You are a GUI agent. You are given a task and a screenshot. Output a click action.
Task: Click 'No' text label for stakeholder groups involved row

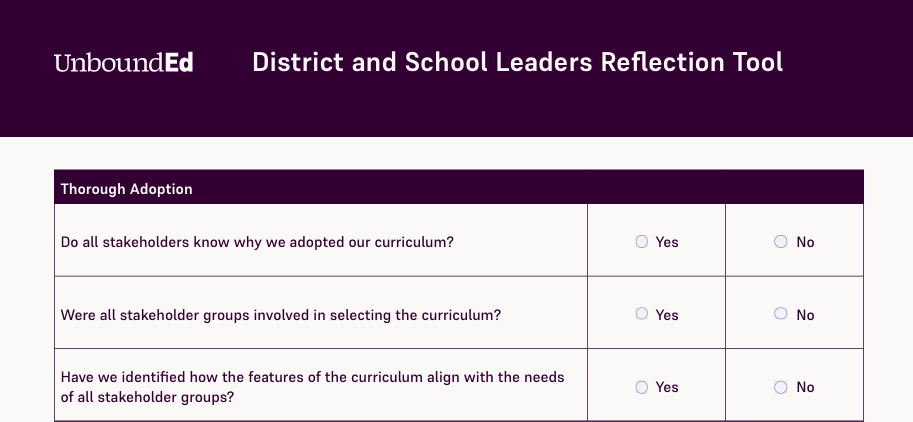pos(805,315)
